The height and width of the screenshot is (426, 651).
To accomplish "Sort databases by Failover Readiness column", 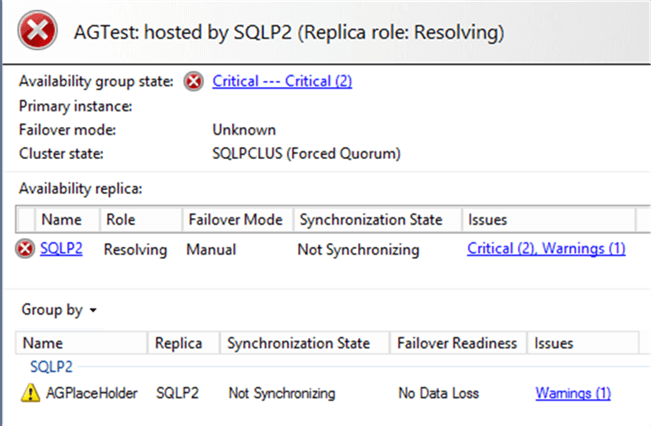I will click(457, 343).
